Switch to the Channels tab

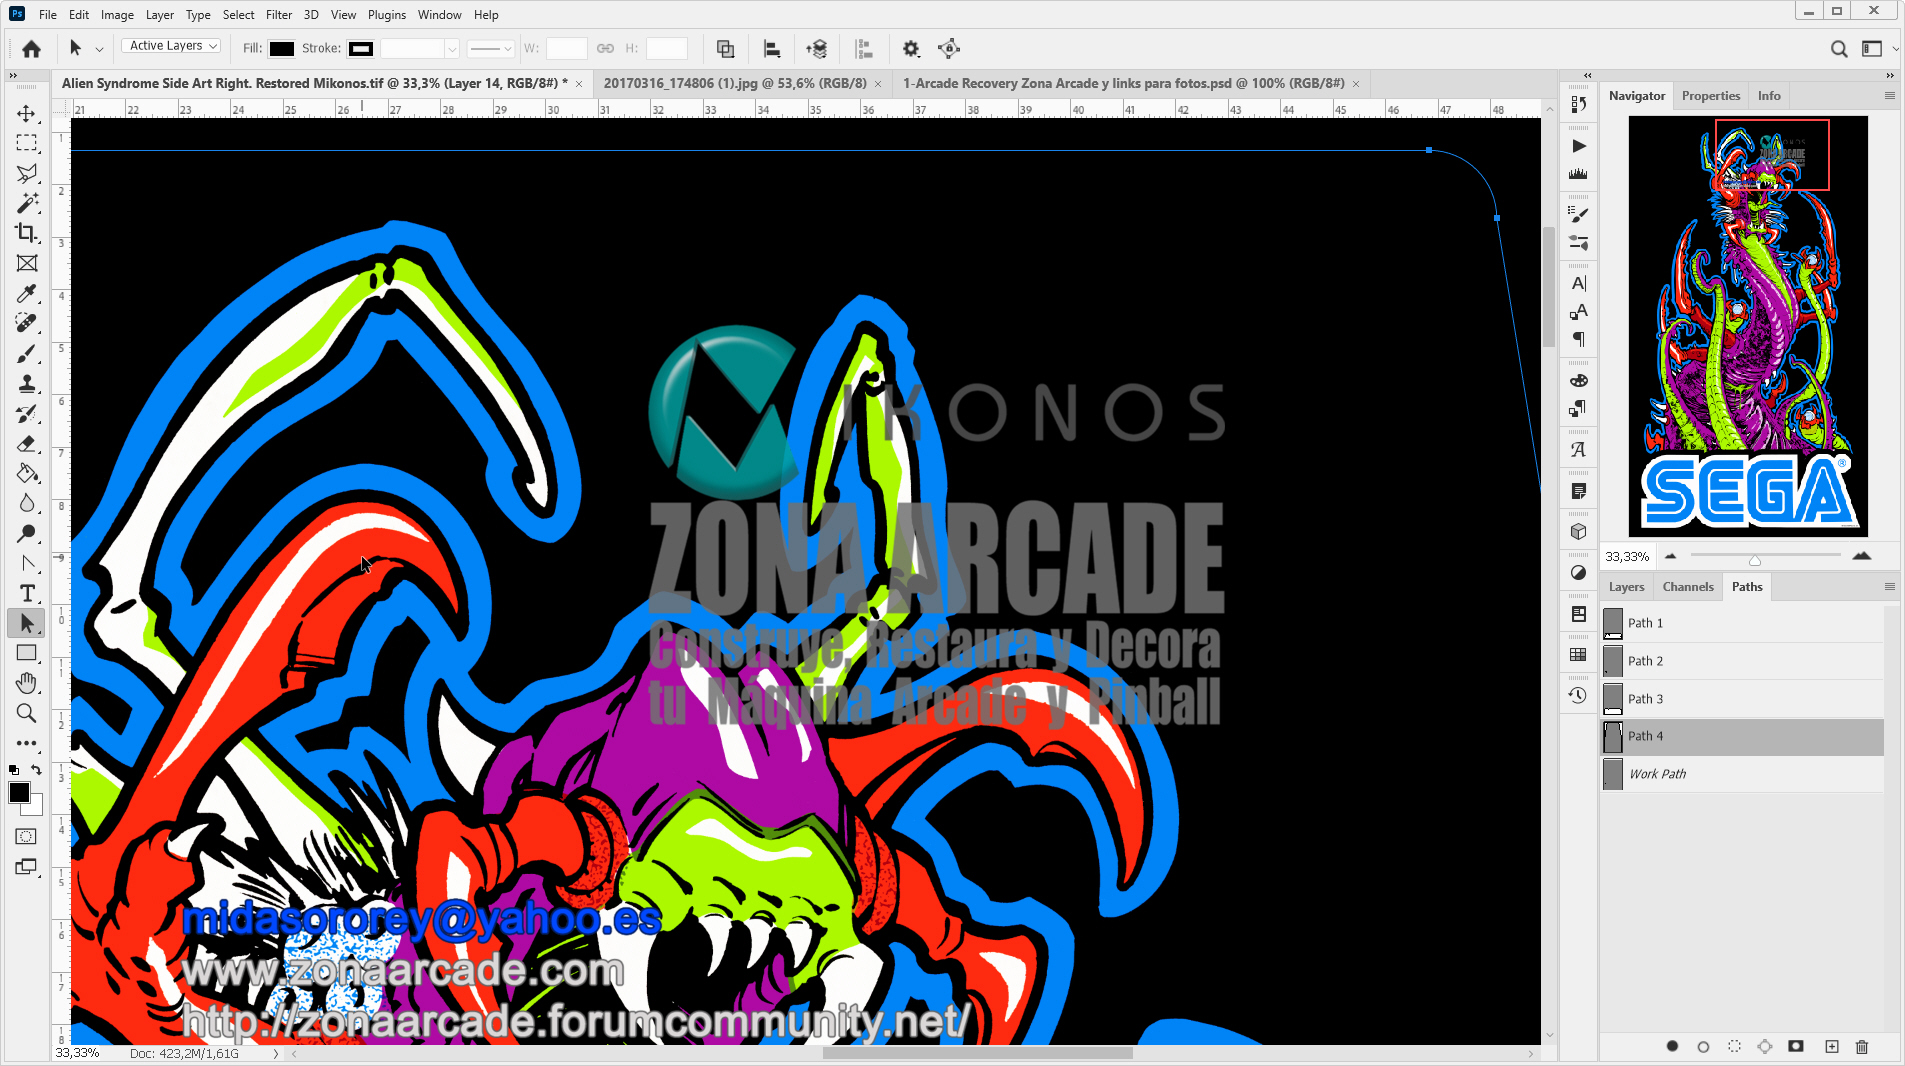[1687, 587]
